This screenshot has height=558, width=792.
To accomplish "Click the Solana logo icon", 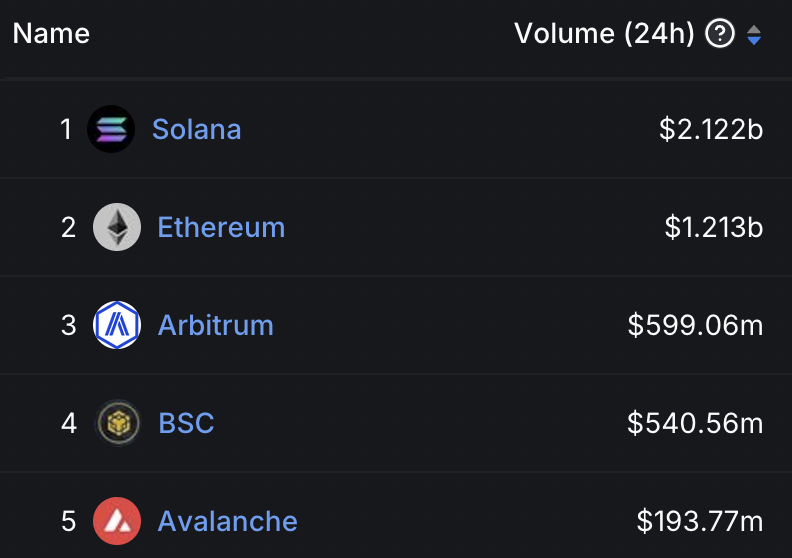I will tap(111, 129).
